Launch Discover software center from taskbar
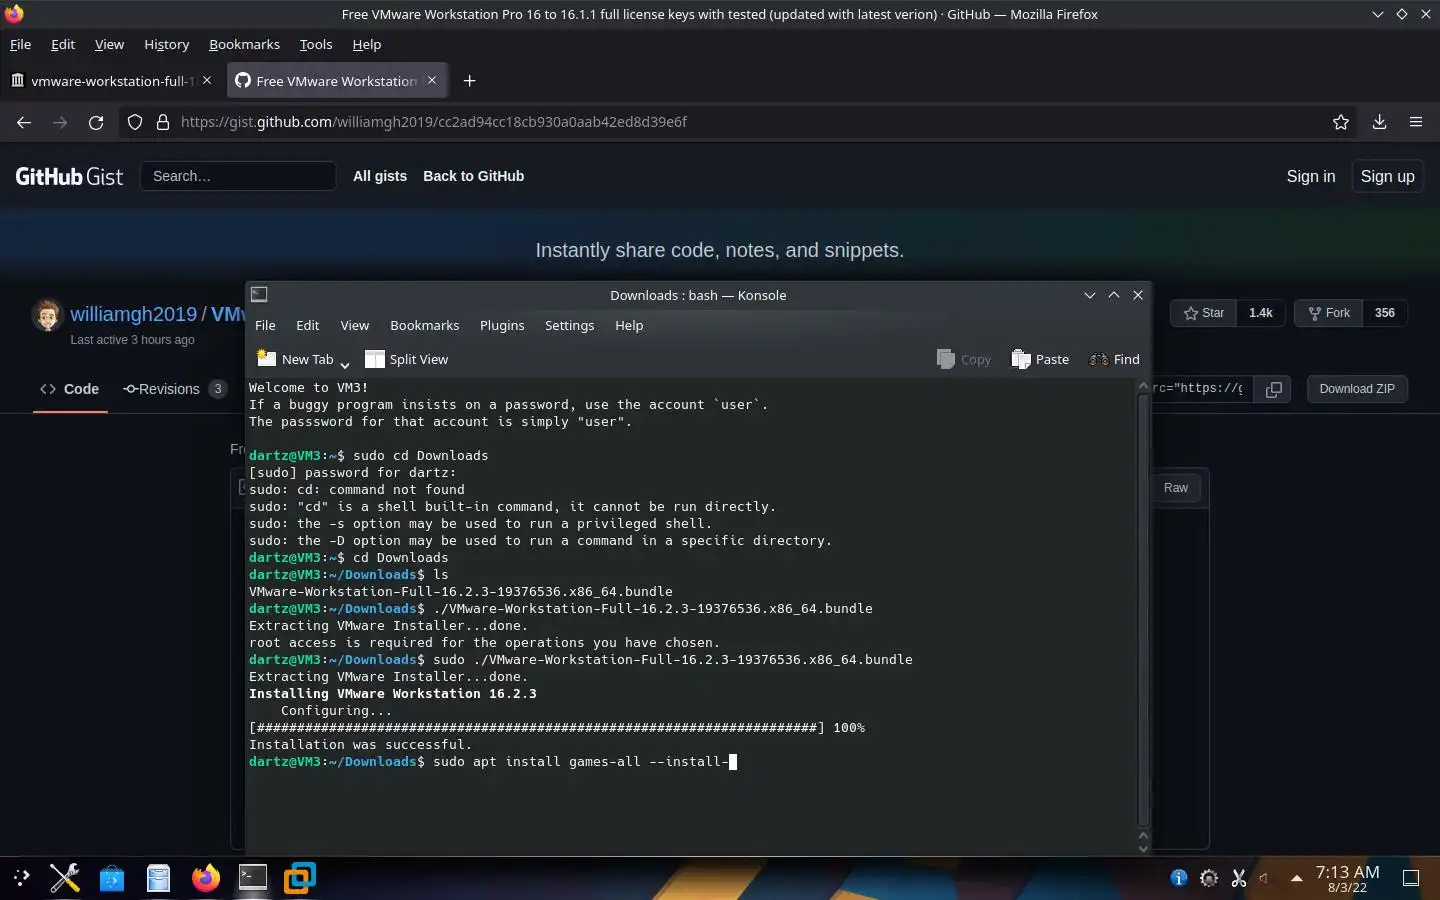 coord(112,878)
